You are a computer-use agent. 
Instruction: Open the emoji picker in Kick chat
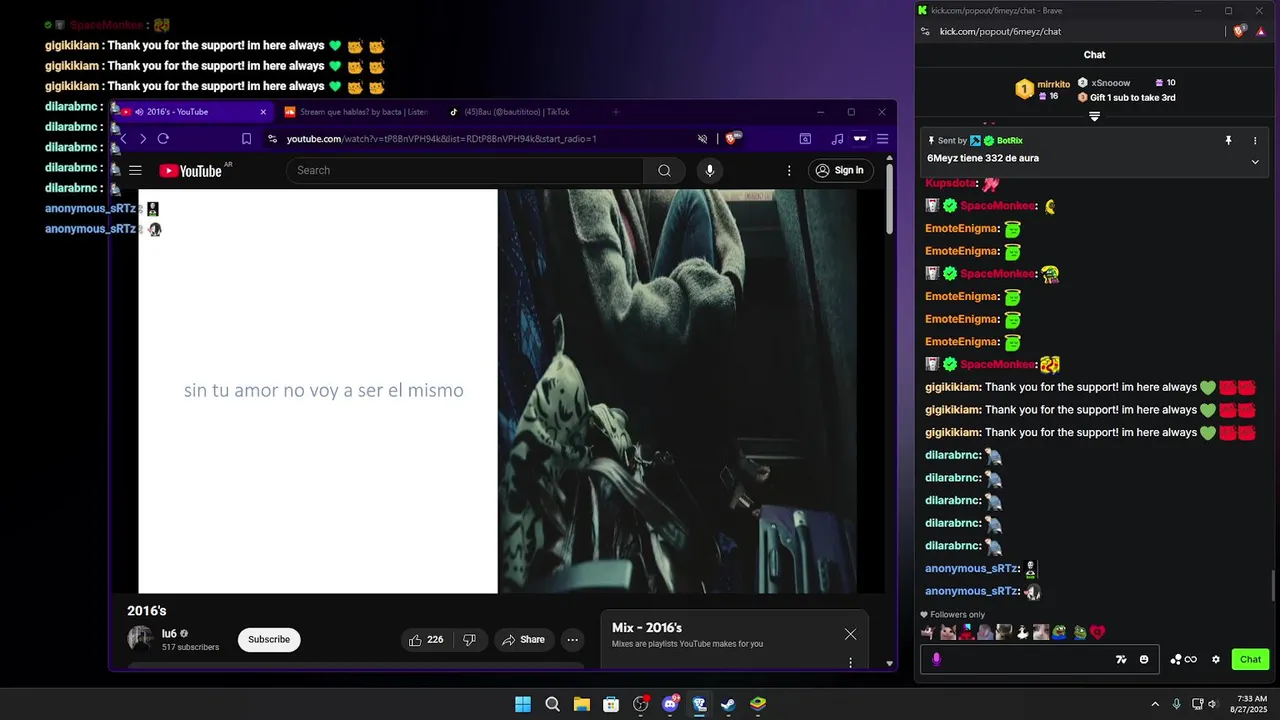coord(1144,659)
